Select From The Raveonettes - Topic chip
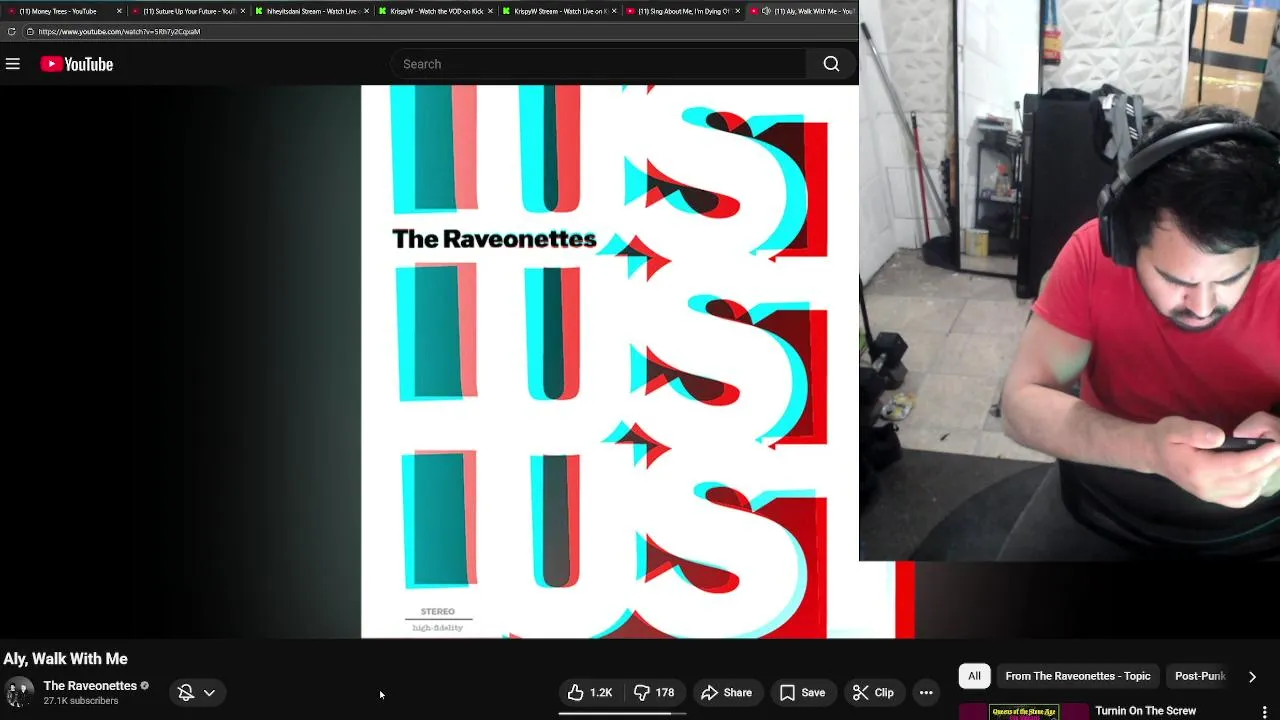Screen dimensions: 1280x720 click(x=1078, y=676)
